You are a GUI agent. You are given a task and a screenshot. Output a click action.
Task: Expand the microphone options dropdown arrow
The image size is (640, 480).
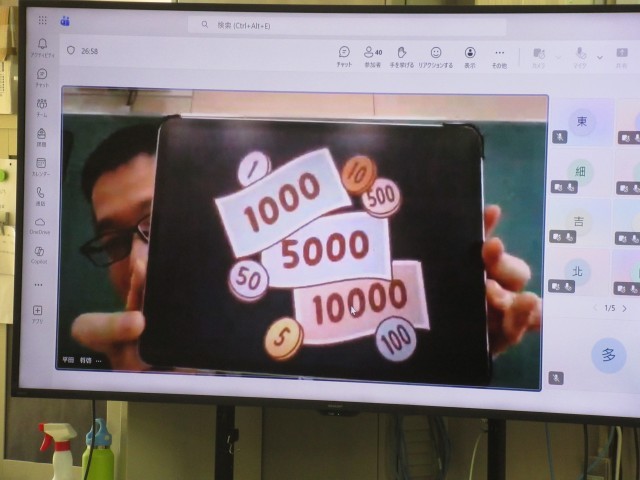(599, 57)
